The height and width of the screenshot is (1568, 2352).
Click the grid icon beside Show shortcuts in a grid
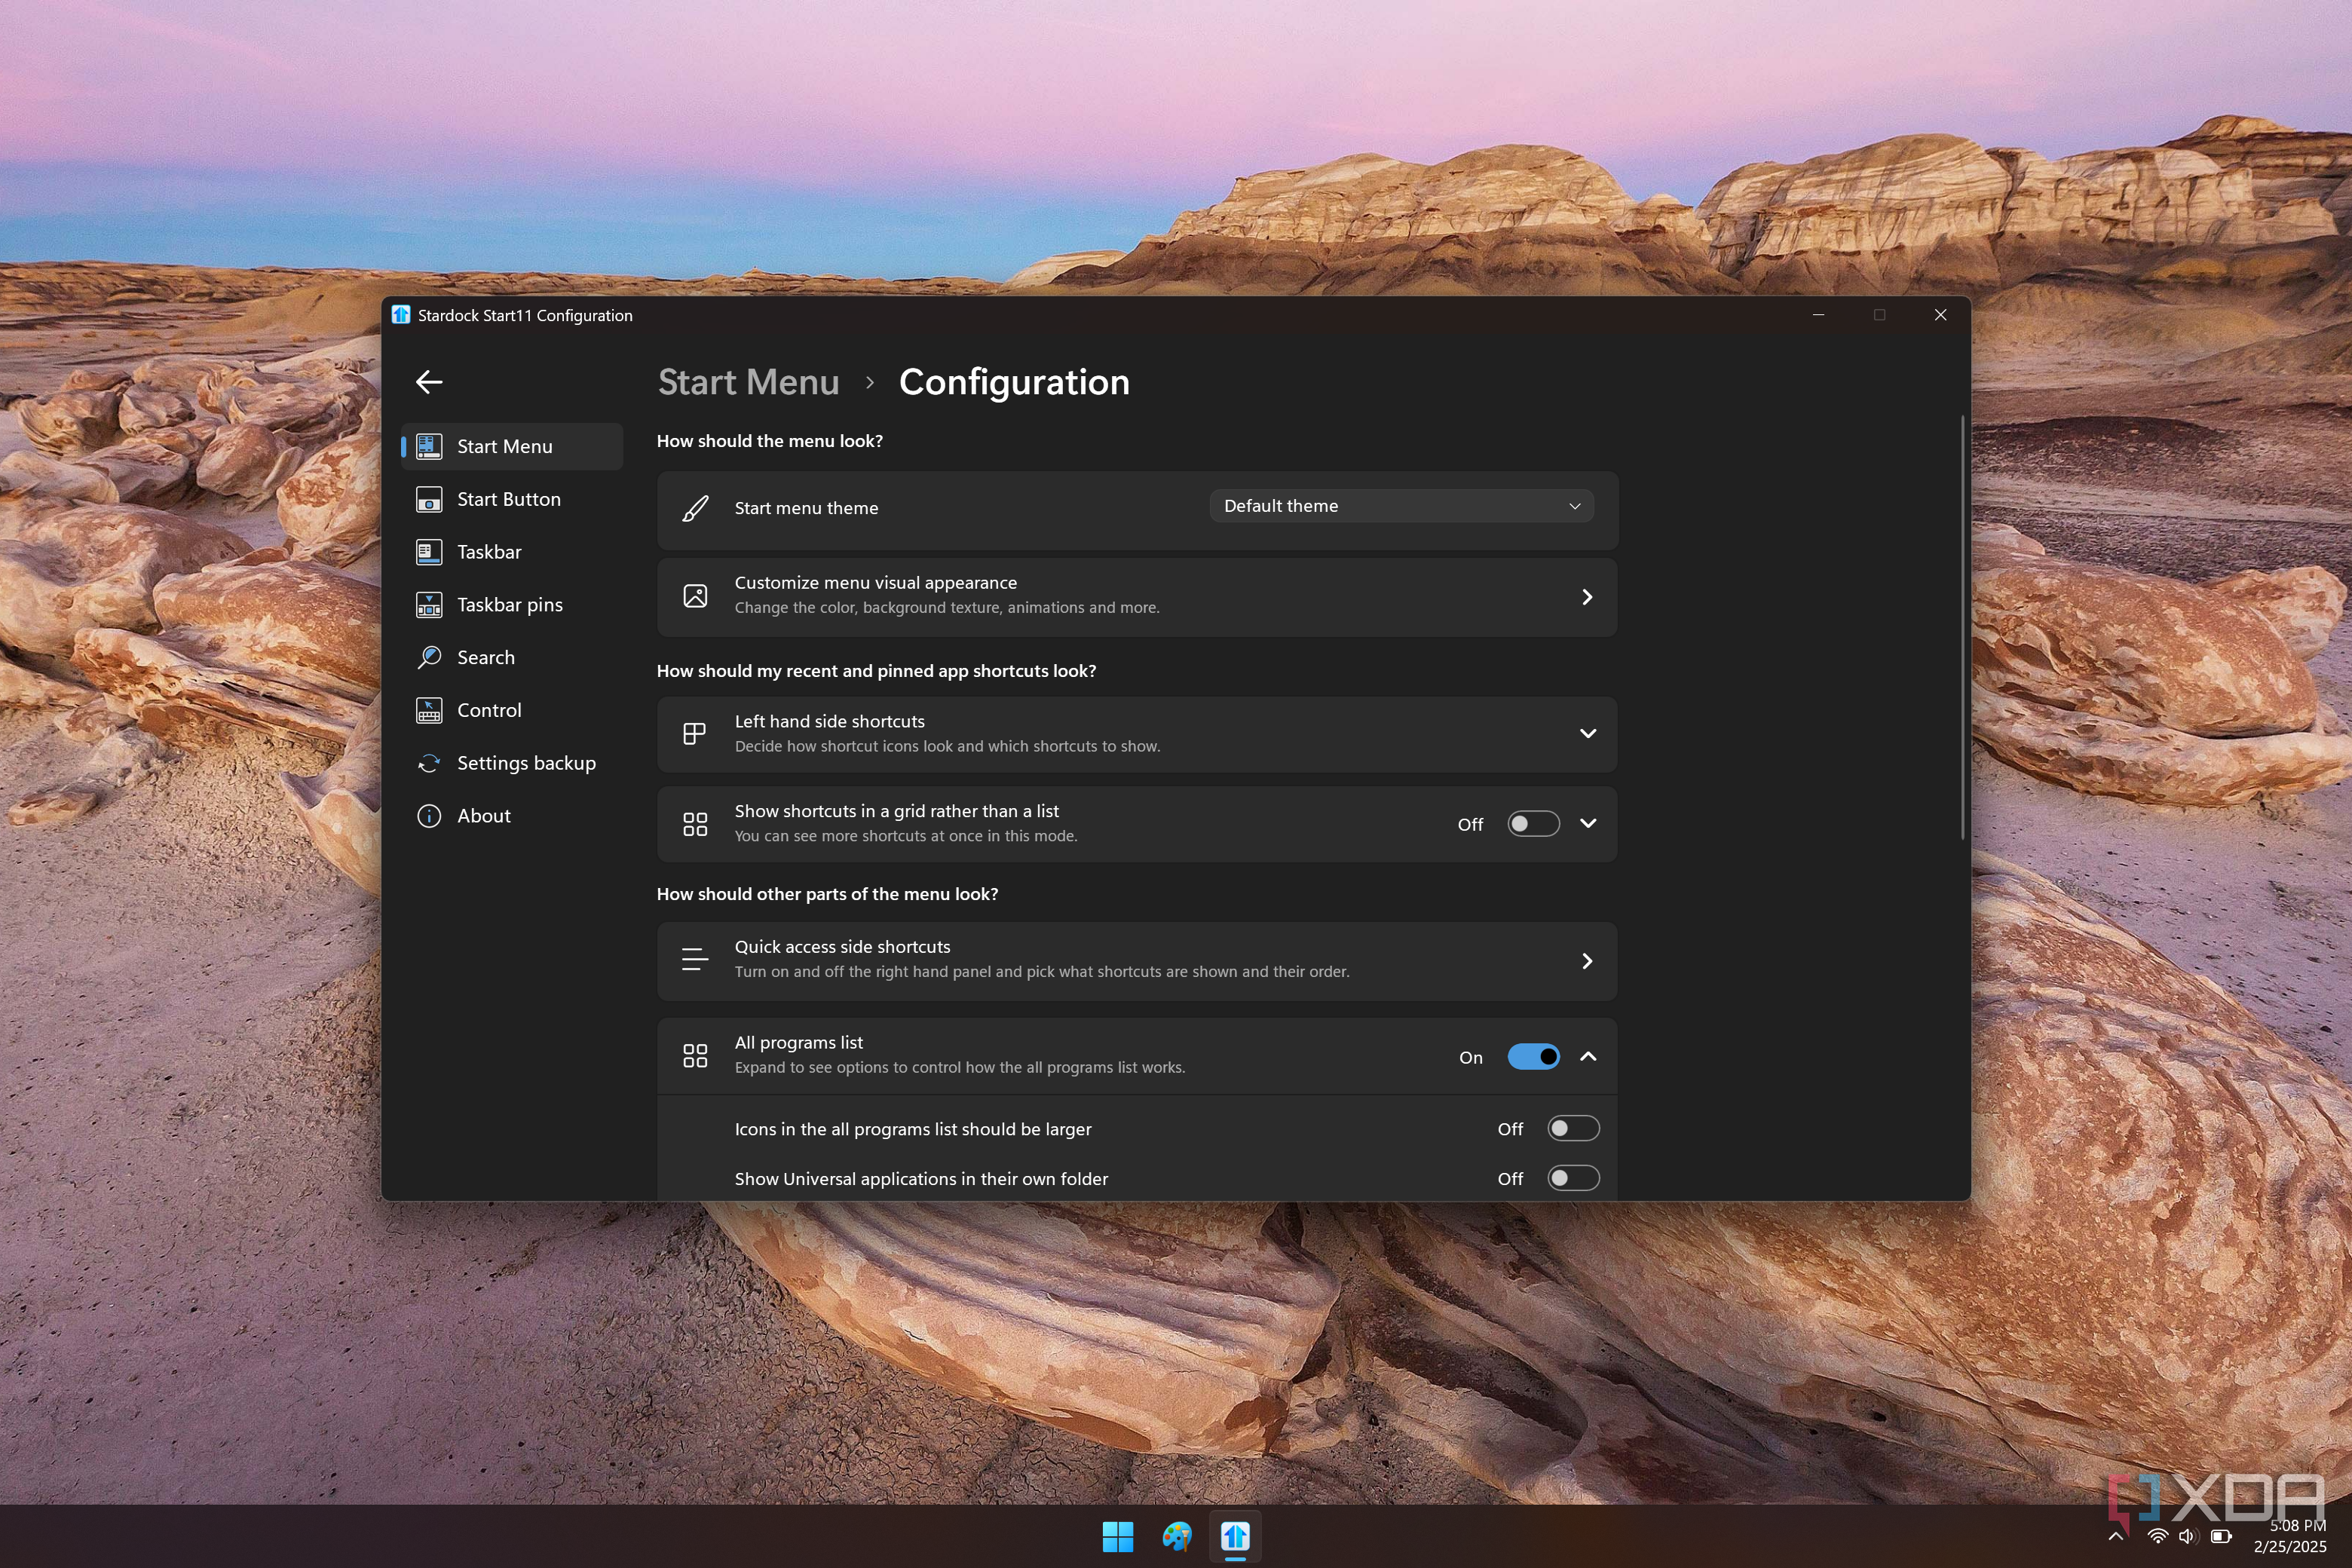(695, 824)
